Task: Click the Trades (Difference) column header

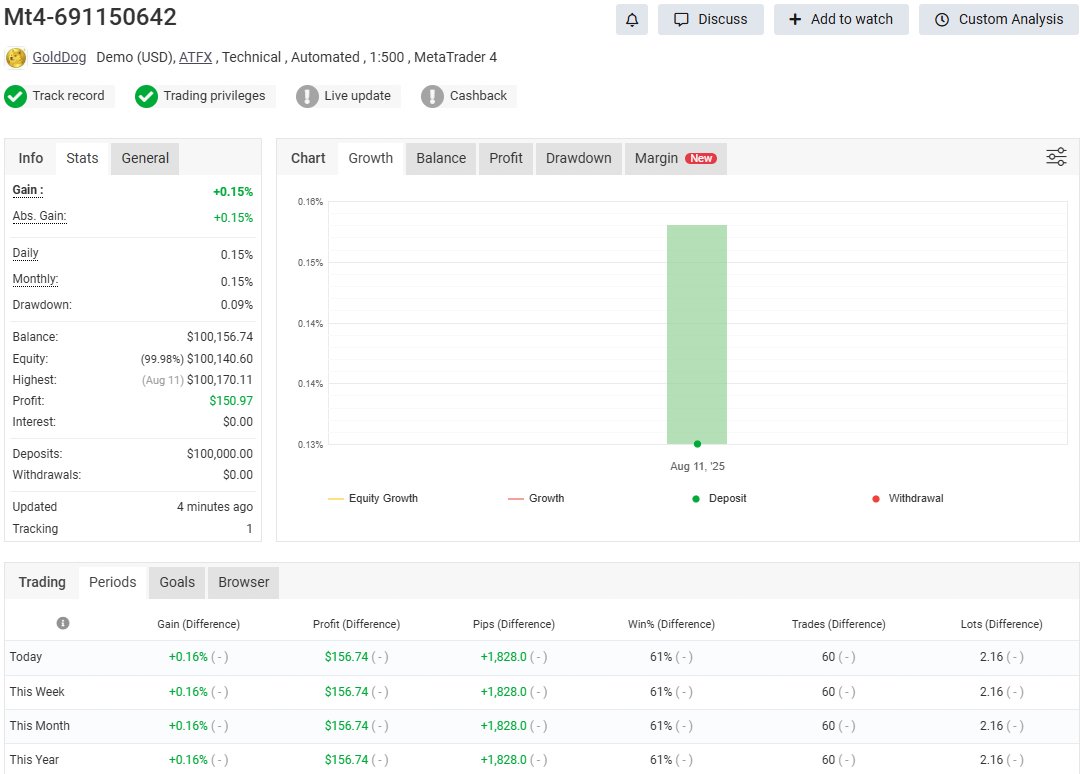Action: click(838, 624)
